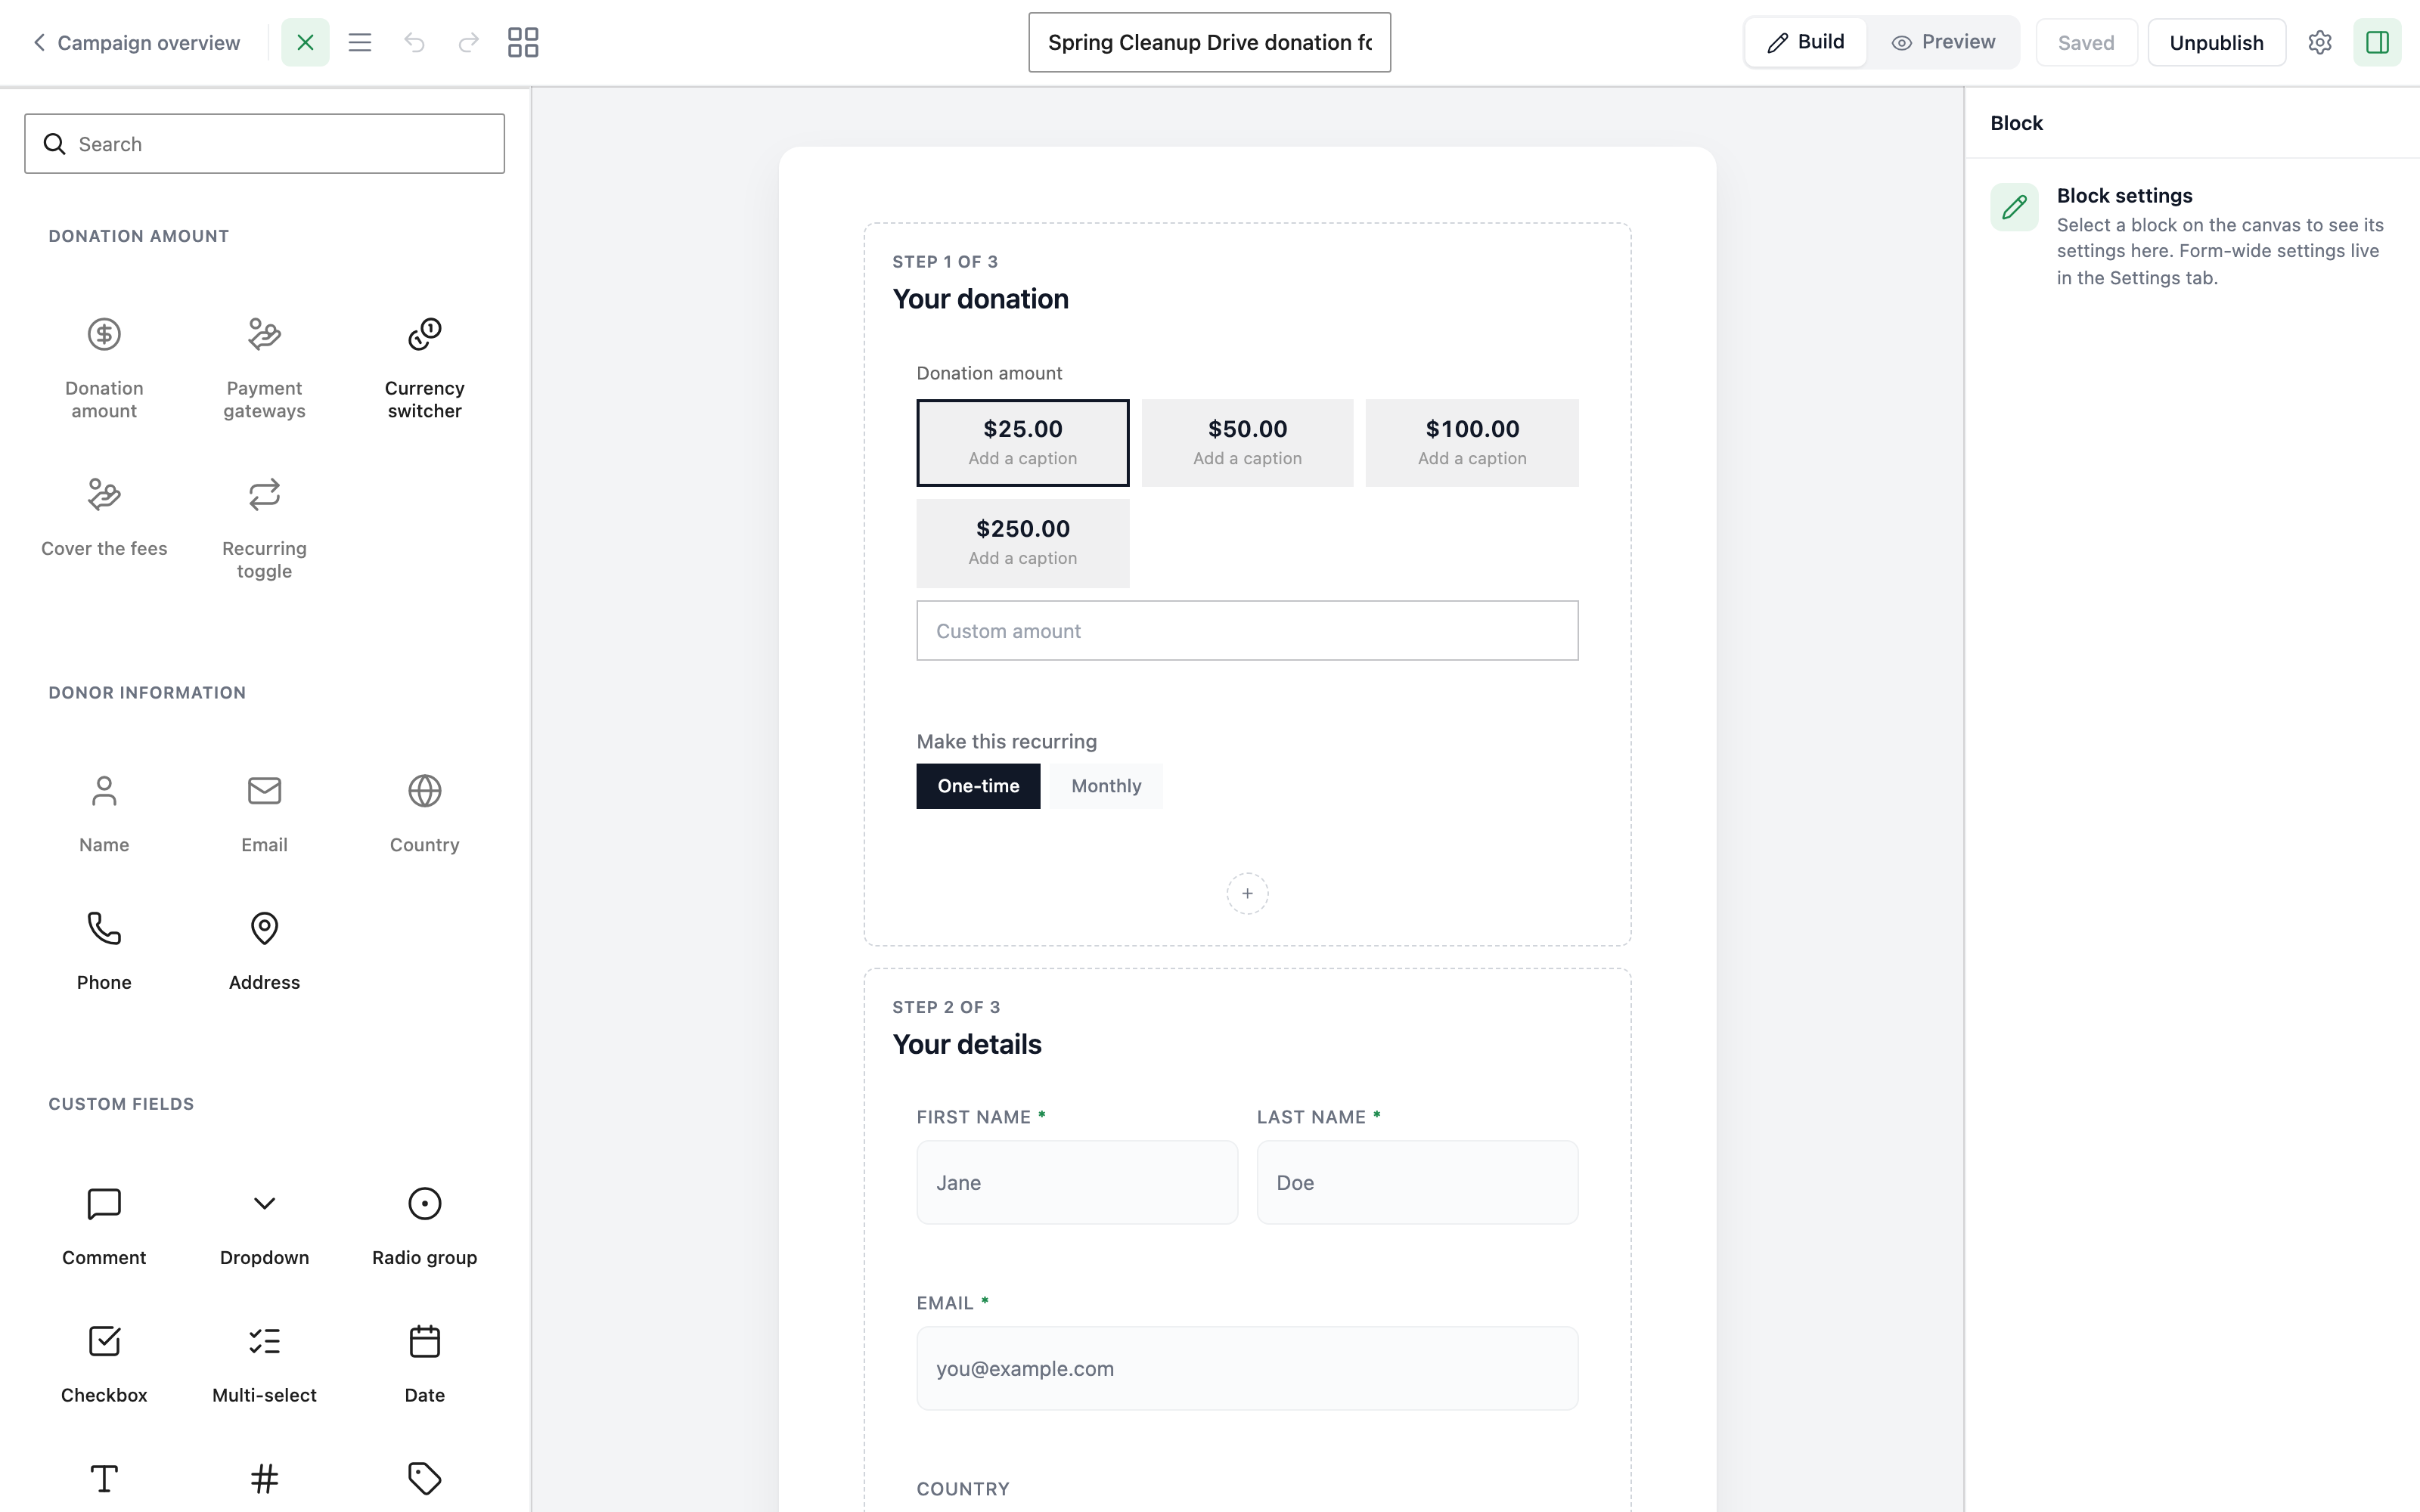The height and width of the screenshot is (1512, 2420).
Task: Select the $100.00 donation amount
Action: (x=1472, y=443)
